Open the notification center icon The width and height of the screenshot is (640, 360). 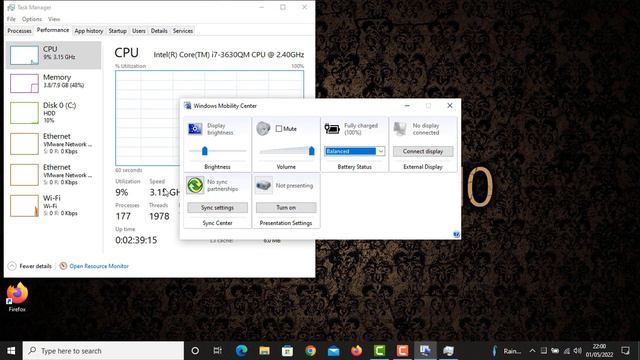pyautogui.click(x=625, y=351)
